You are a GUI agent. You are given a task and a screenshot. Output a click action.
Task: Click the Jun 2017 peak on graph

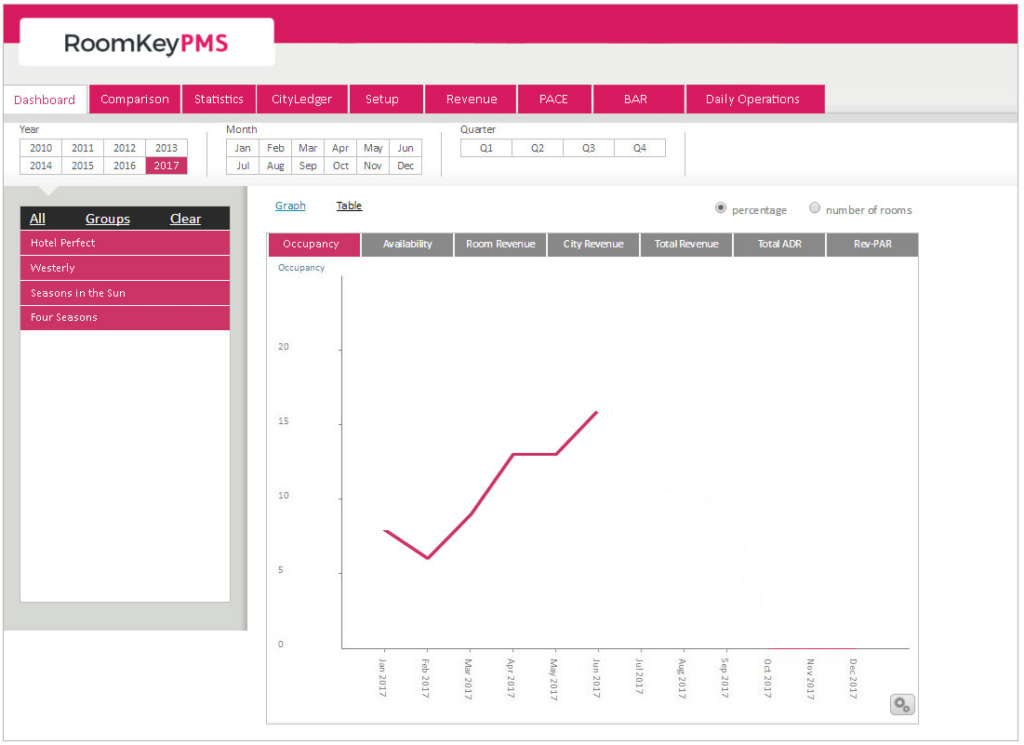[597, 412]
